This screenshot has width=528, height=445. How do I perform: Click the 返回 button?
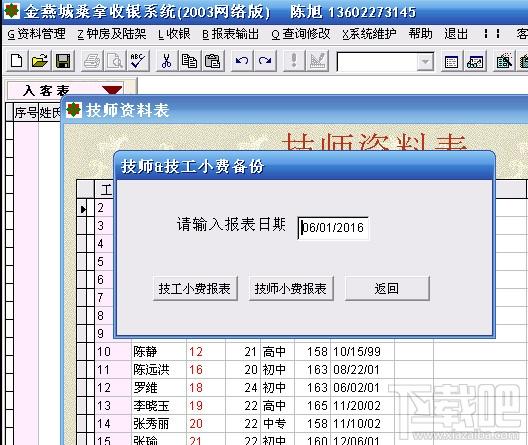(x=387, y=288)
